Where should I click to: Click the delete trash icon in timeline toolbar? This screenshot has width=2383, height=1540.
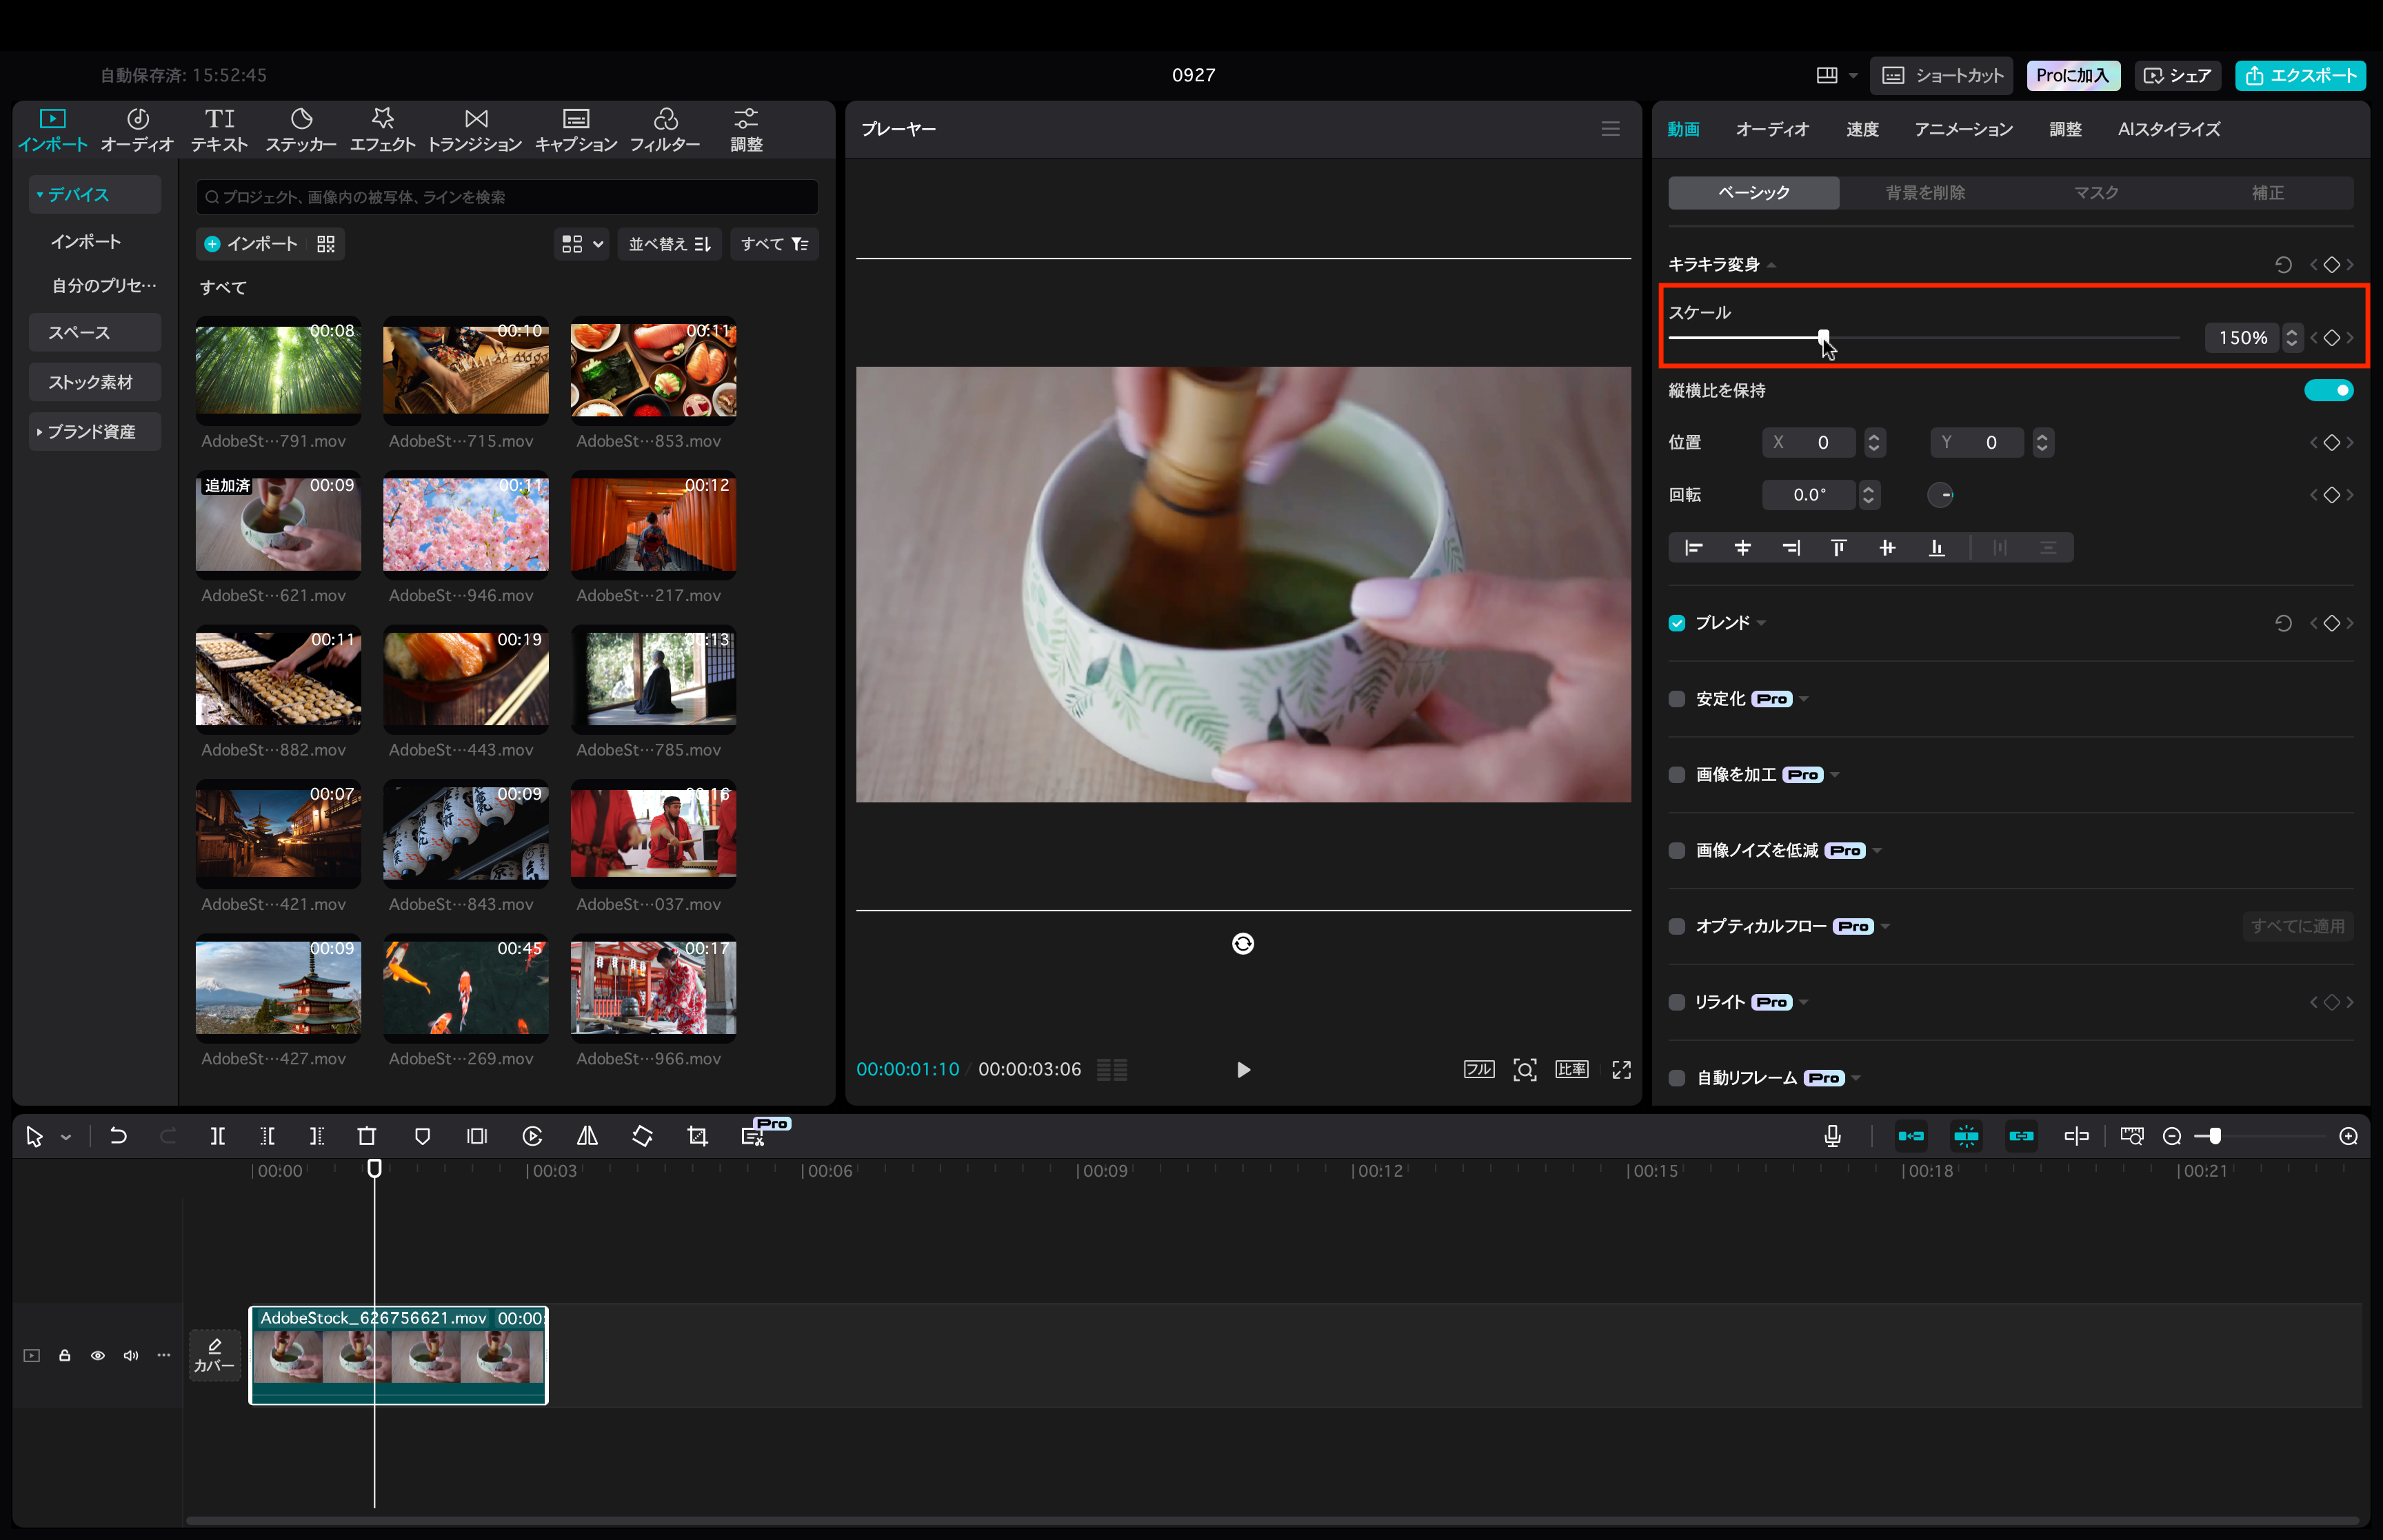point(367,1136)
